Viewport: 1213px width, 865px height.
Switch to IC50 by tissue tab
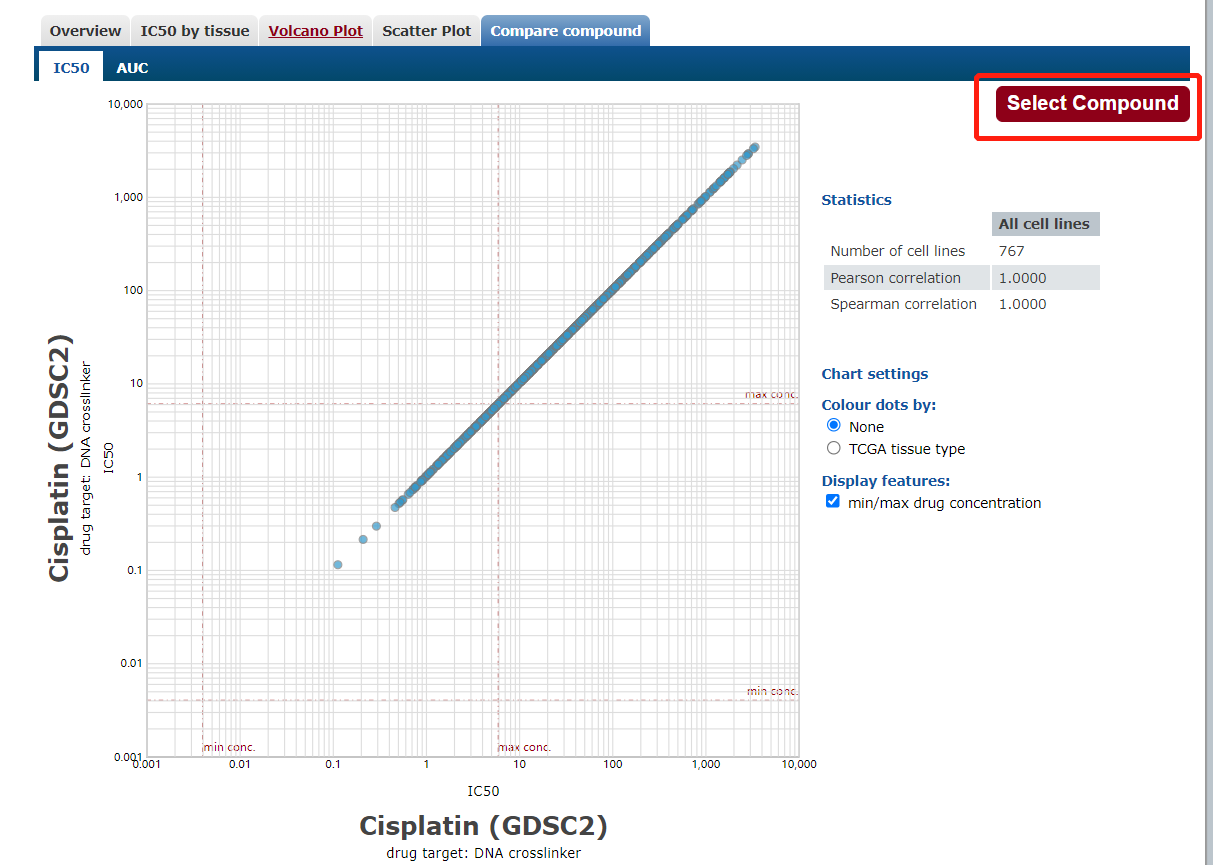(x=195, y=31)
